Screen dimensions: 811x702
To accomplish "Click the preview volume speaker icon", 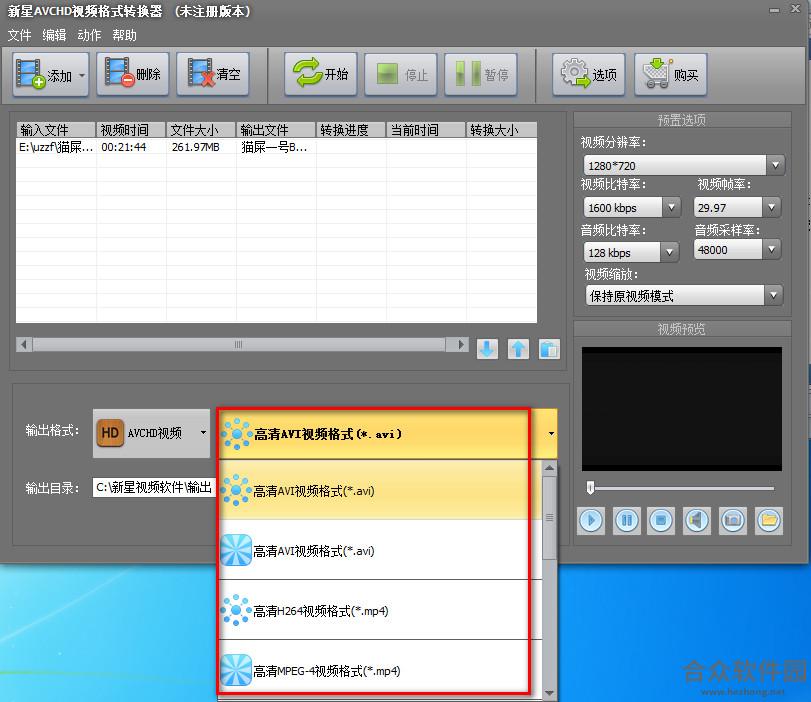I will click(x=697, y=520).
